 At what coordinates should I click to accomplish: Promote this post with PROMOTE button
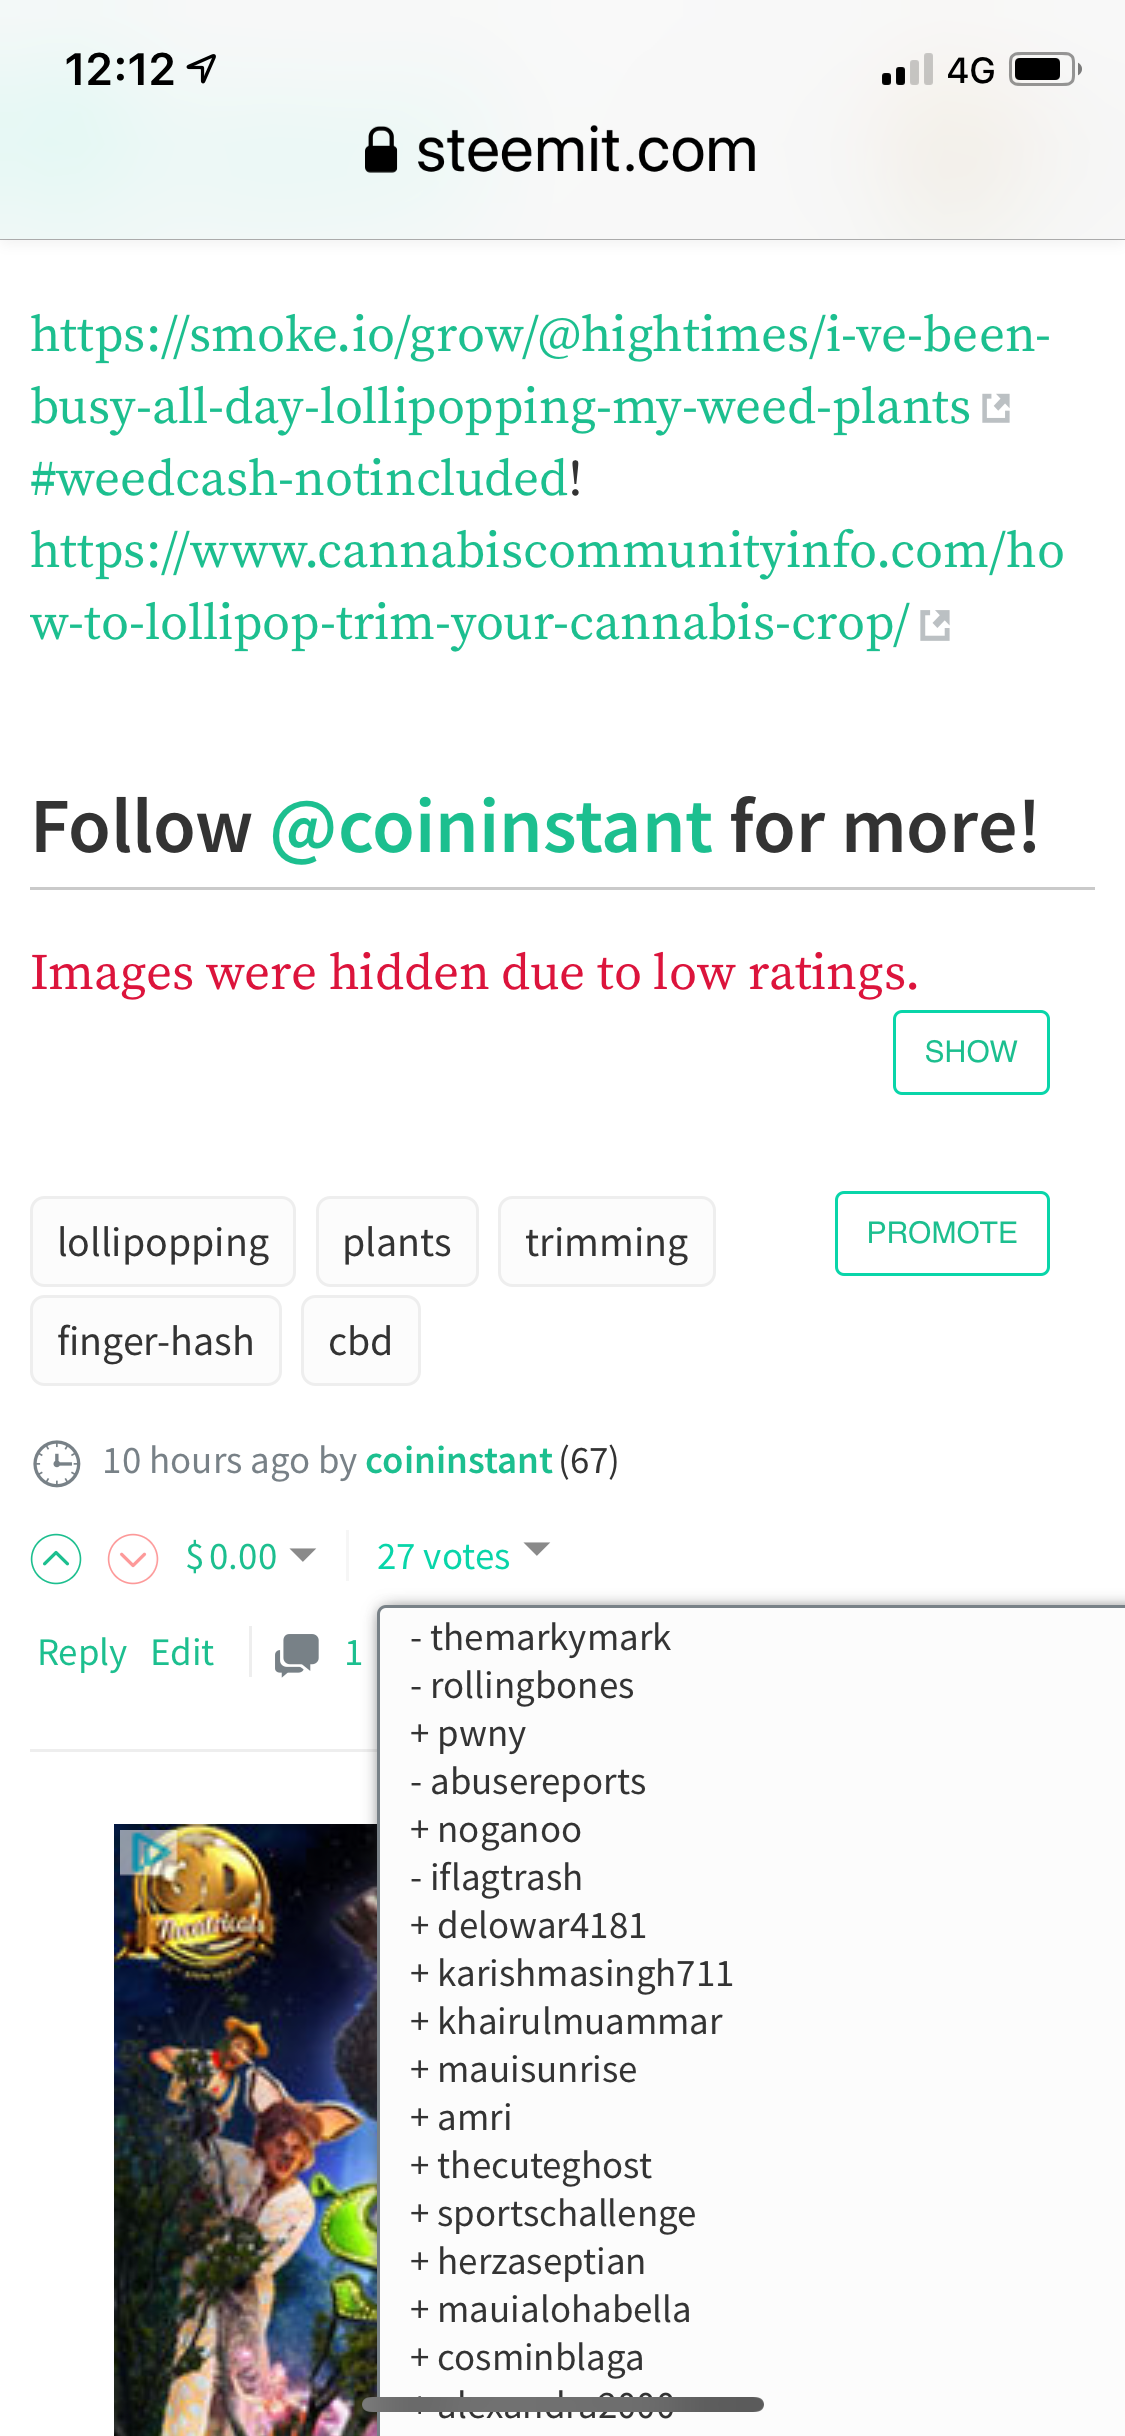coord(942,1233)
